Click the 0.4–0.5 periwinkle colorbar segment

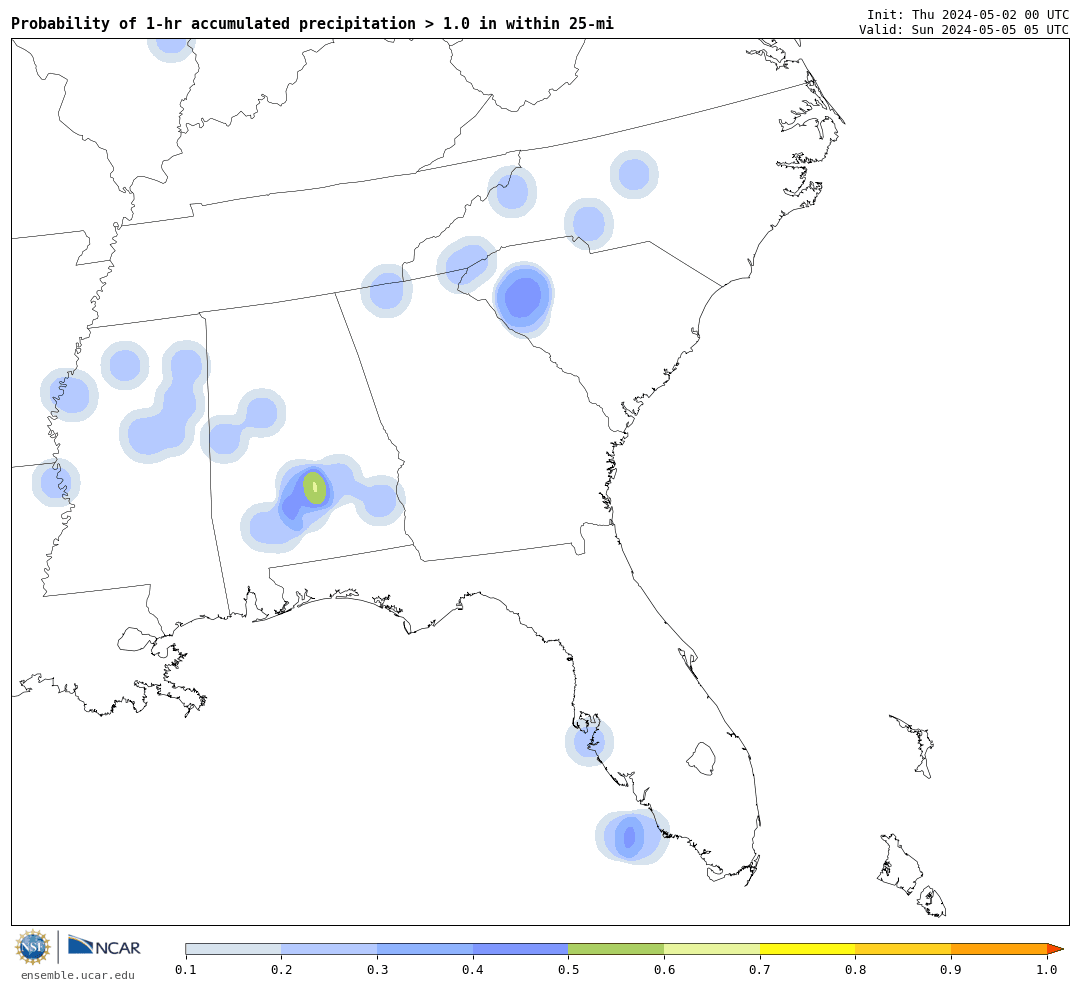(521, 949)
